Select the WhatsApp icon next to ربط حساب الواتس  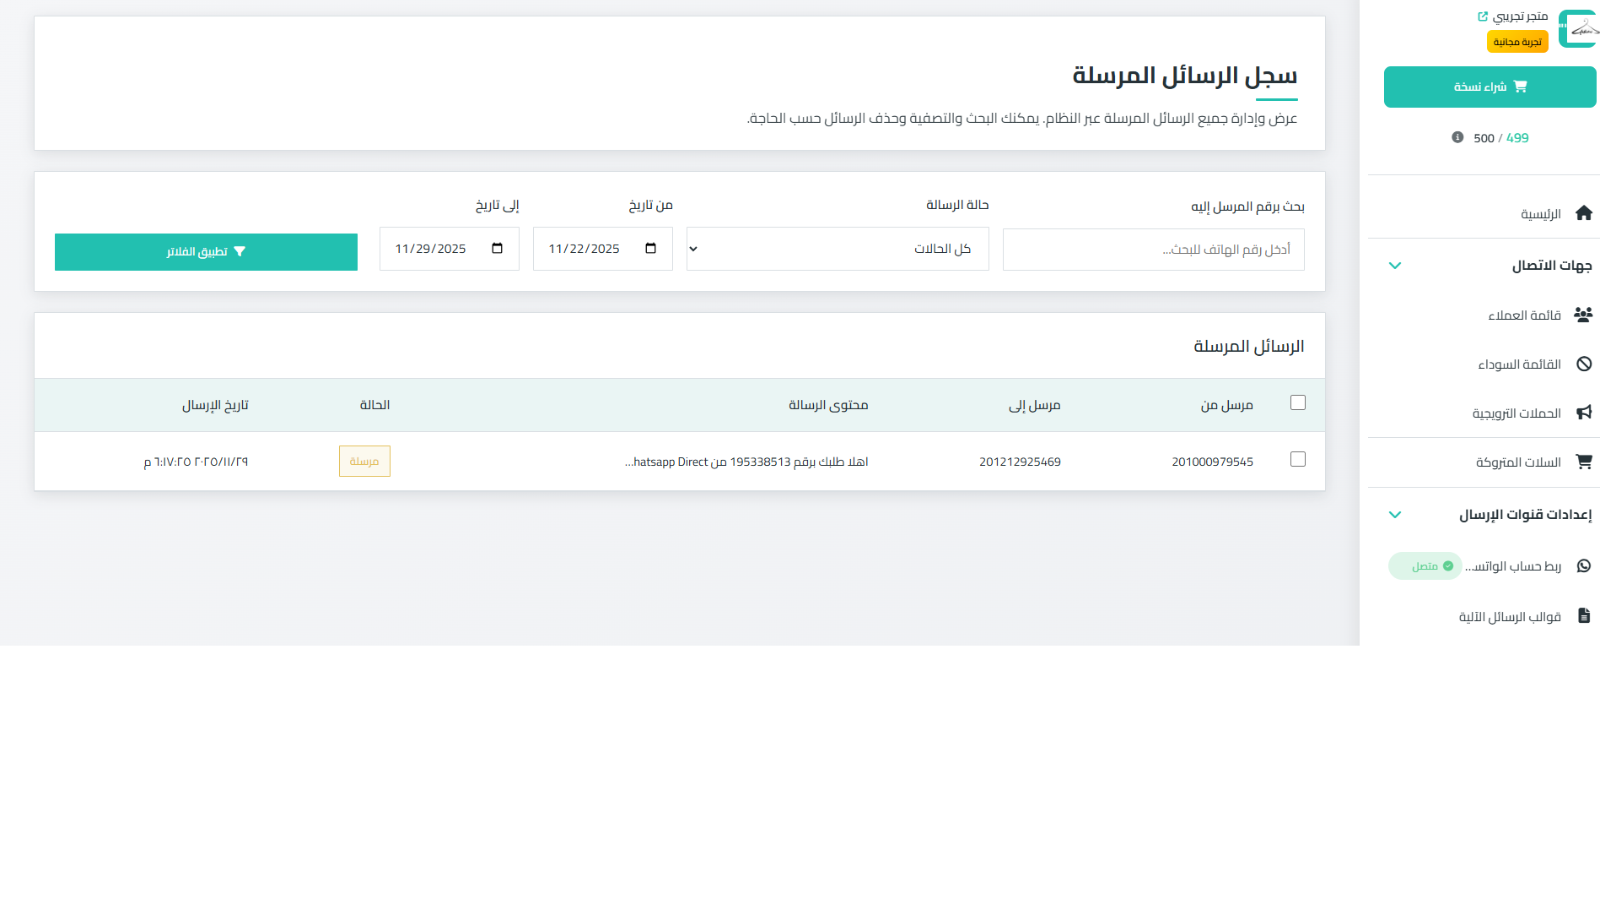1583,565
